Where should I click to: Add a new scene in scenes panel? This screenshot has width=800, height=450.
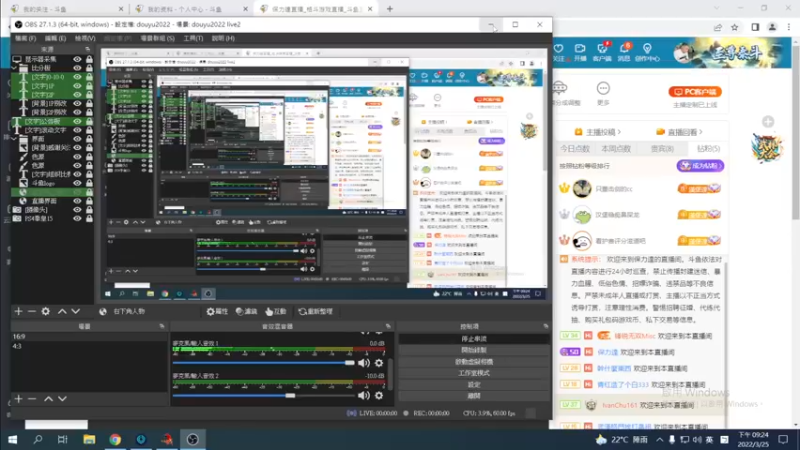pos(18,398)
